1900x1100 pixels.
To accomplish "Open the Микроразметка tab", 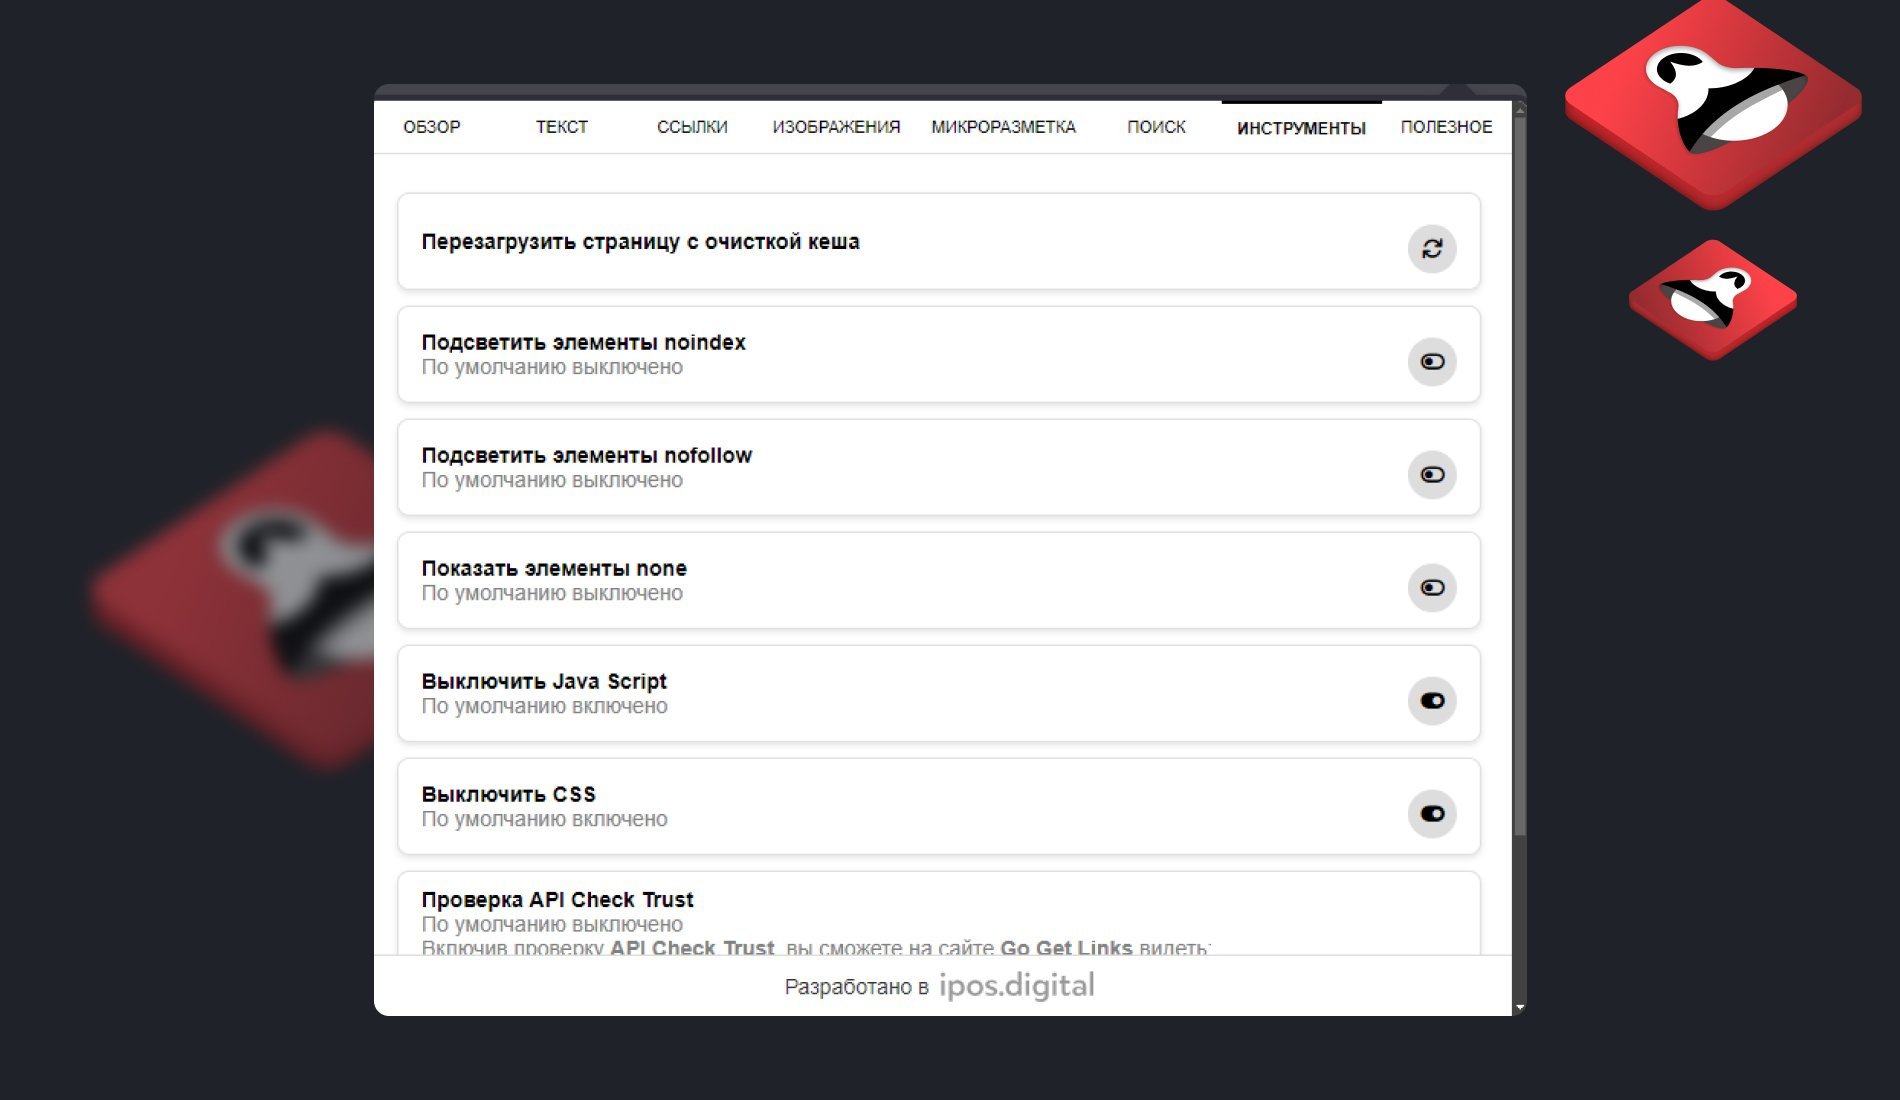I will click(1003, 127).
